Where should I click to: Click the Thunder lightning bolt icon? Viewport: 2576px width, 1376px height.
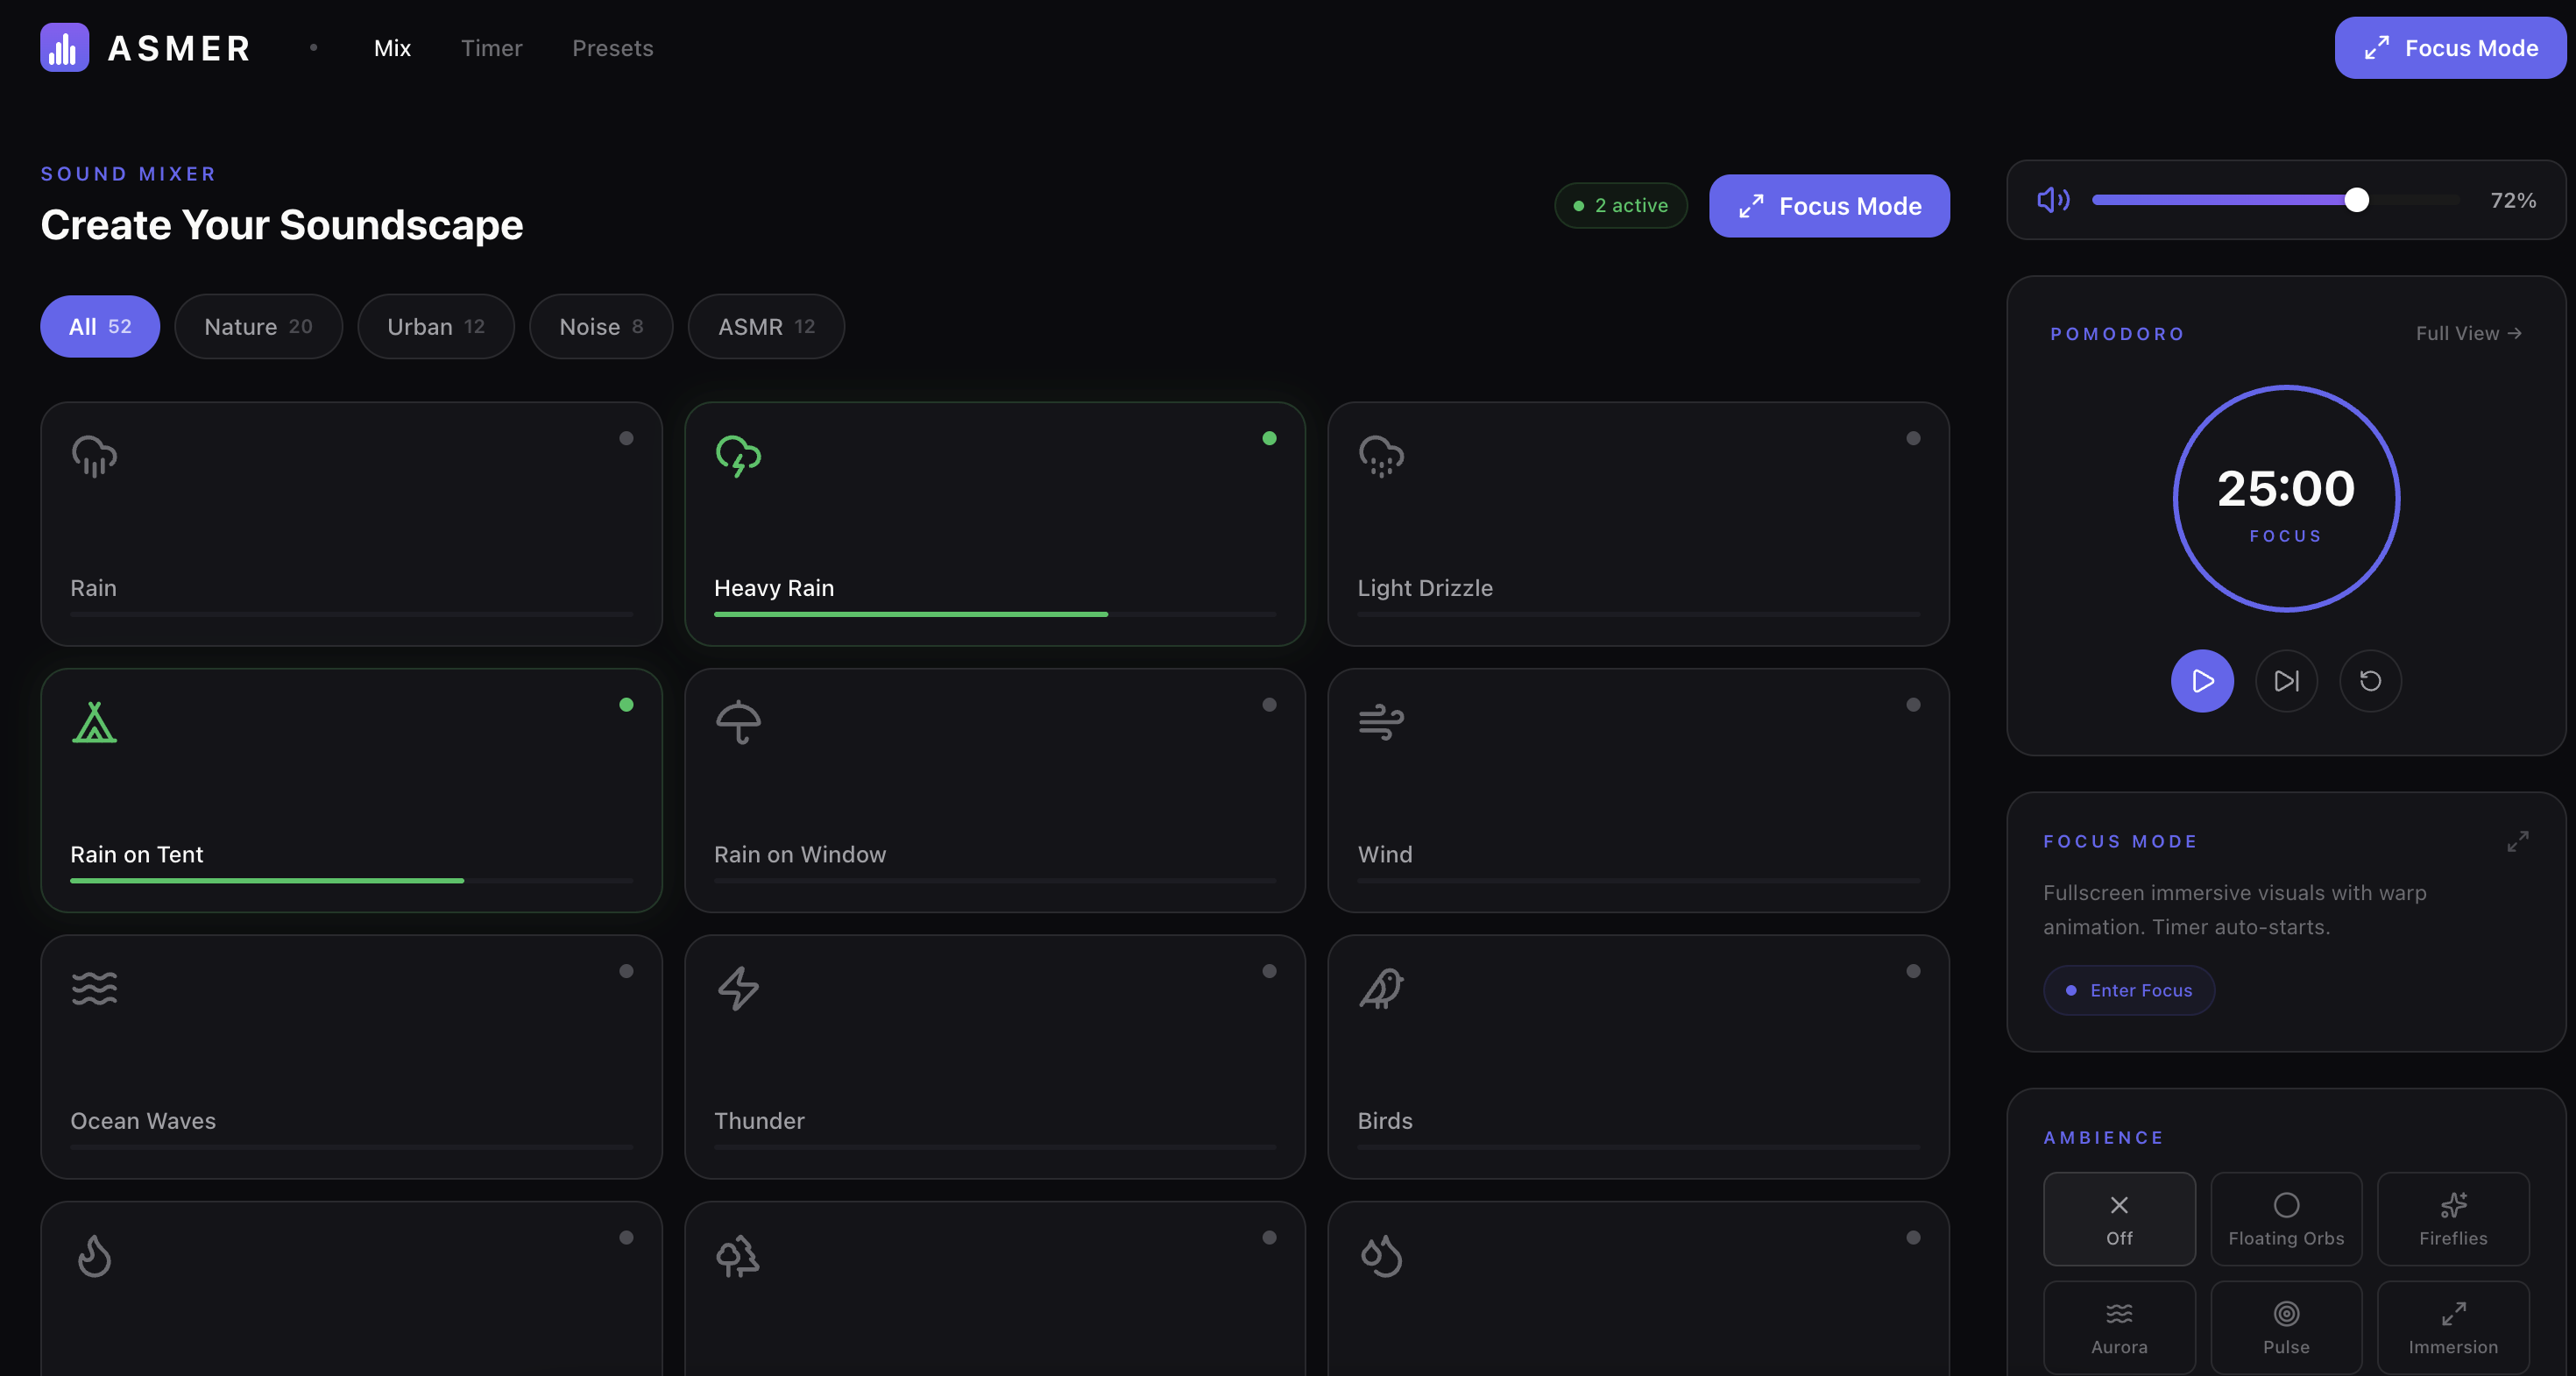point(737,989)
